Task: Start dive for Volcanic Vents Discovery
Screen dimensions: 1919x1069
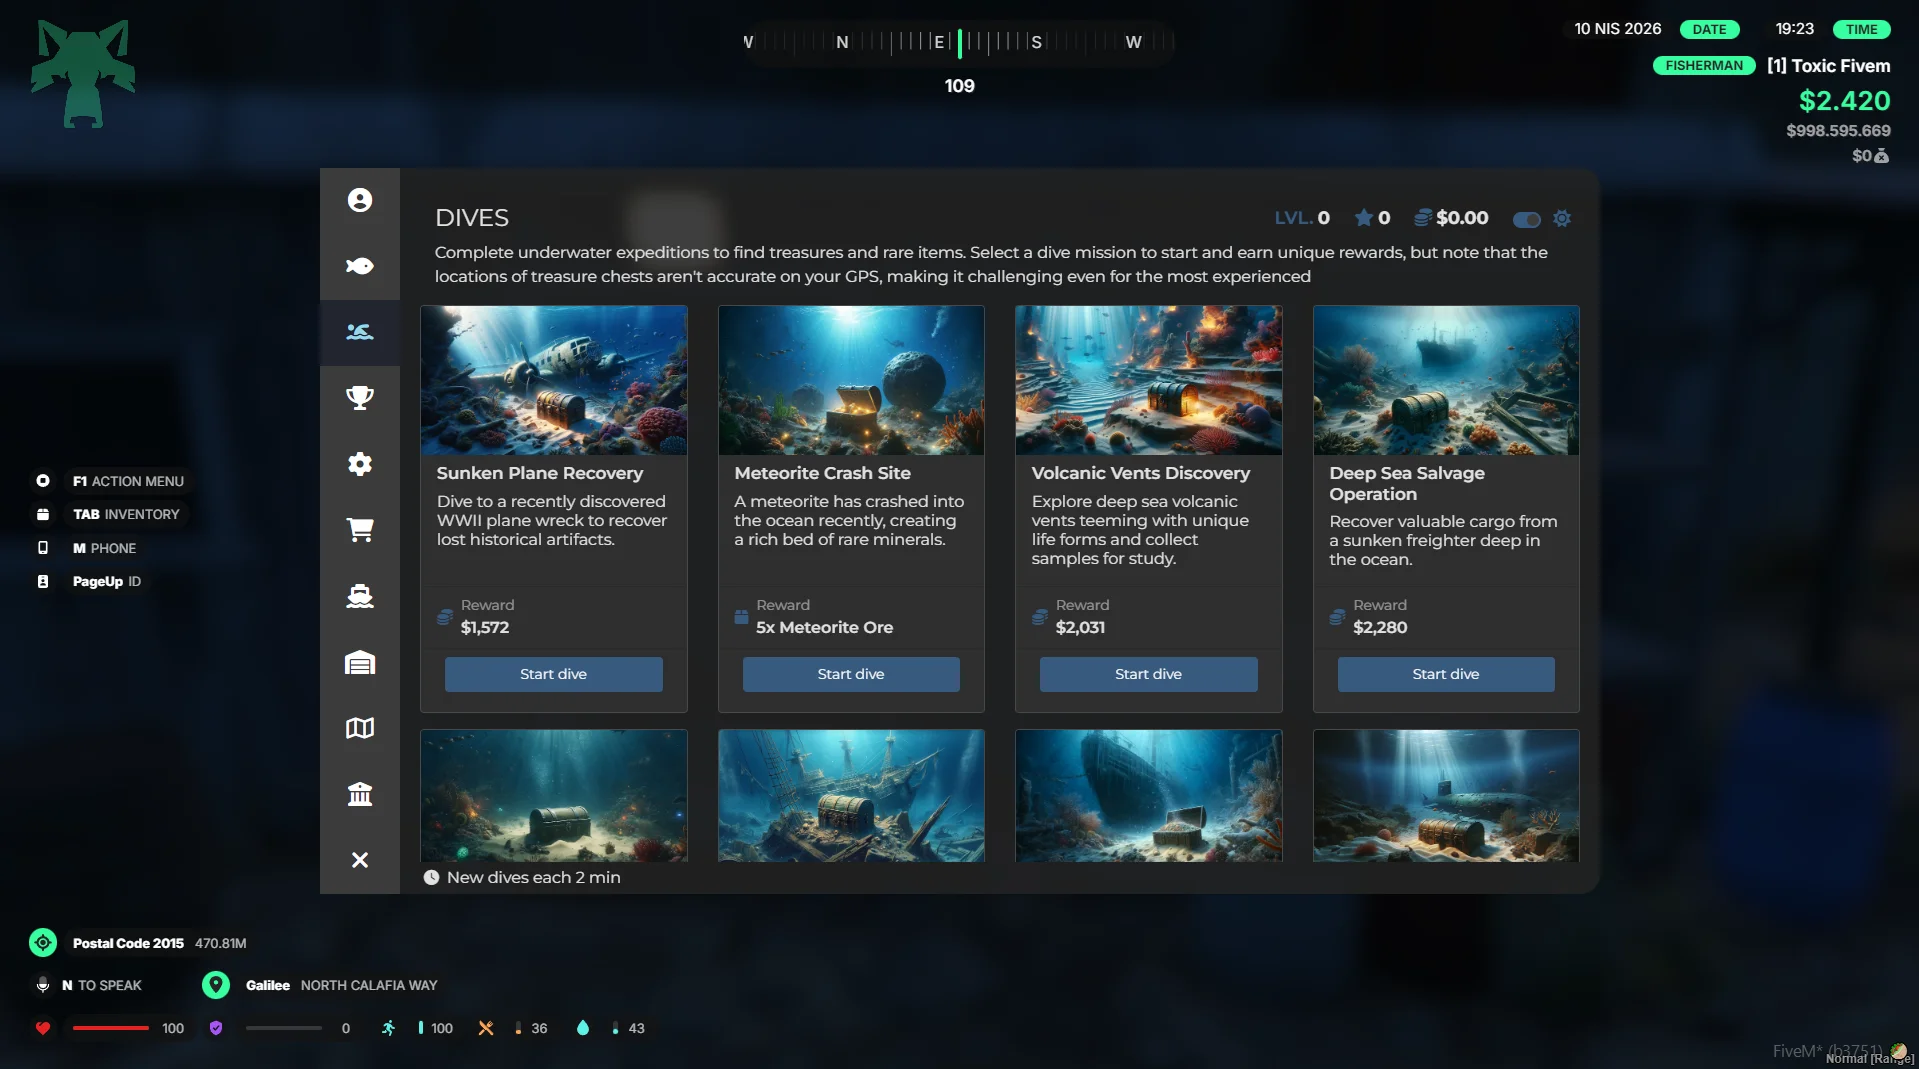Action: (x=1148, y=674)
